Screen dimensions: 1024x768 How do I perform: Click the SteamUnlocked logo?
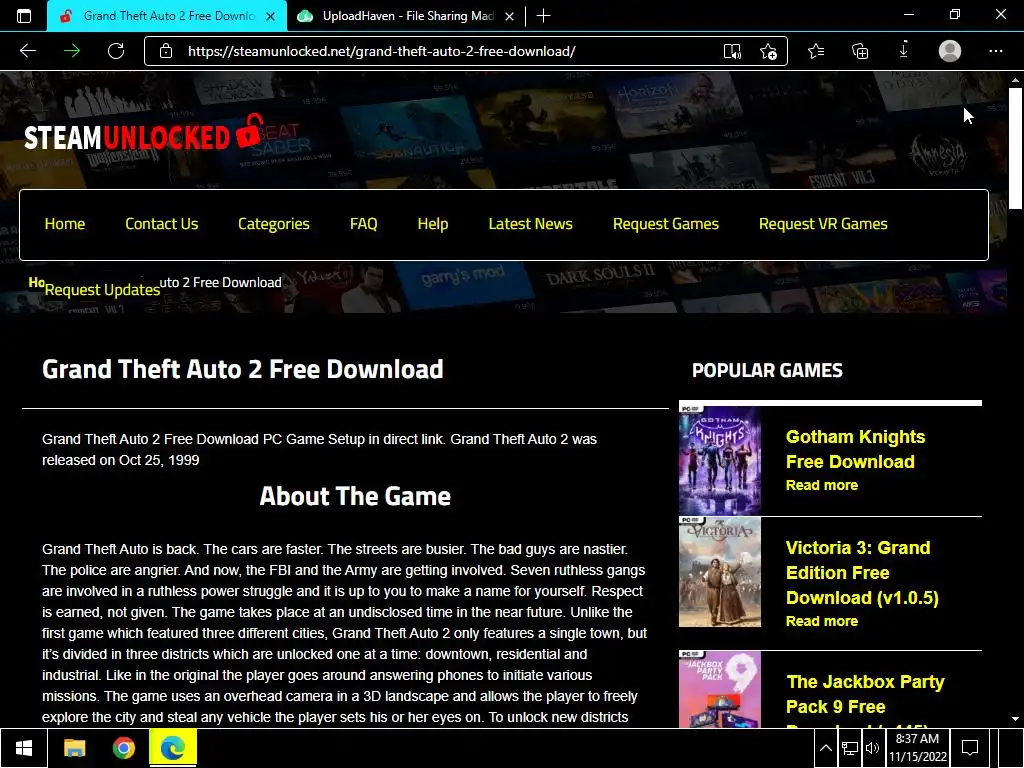coord(144,133)
